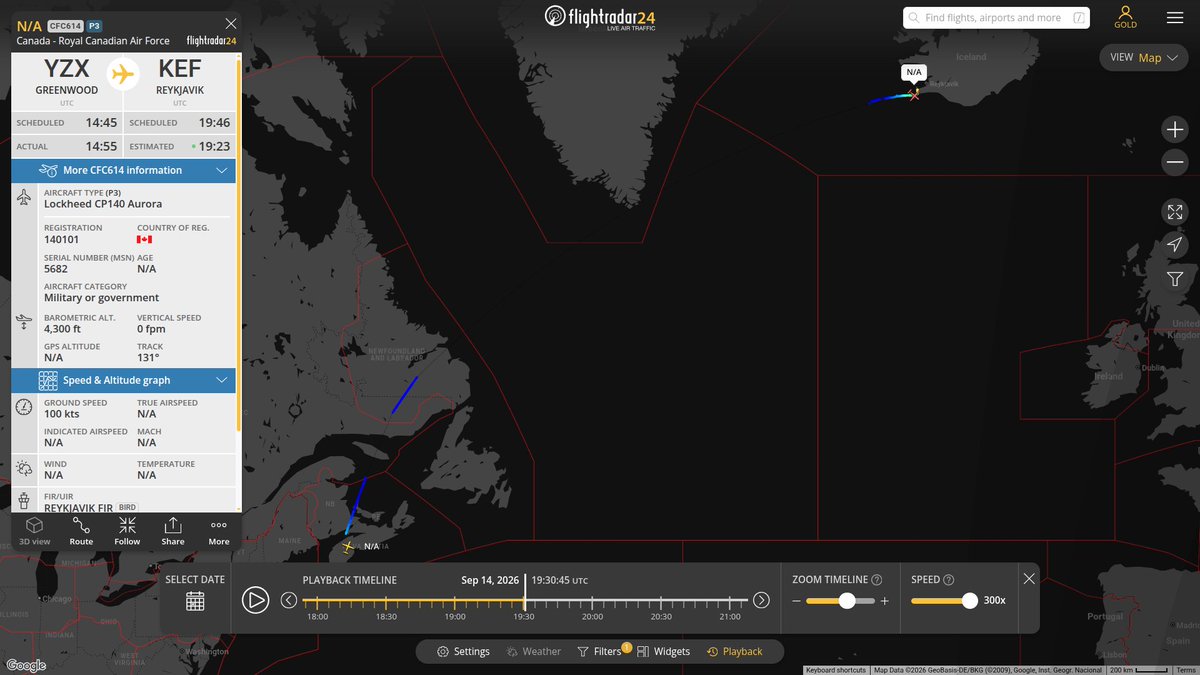
Task: Click the Google logo link
Action: pos(25,665)
